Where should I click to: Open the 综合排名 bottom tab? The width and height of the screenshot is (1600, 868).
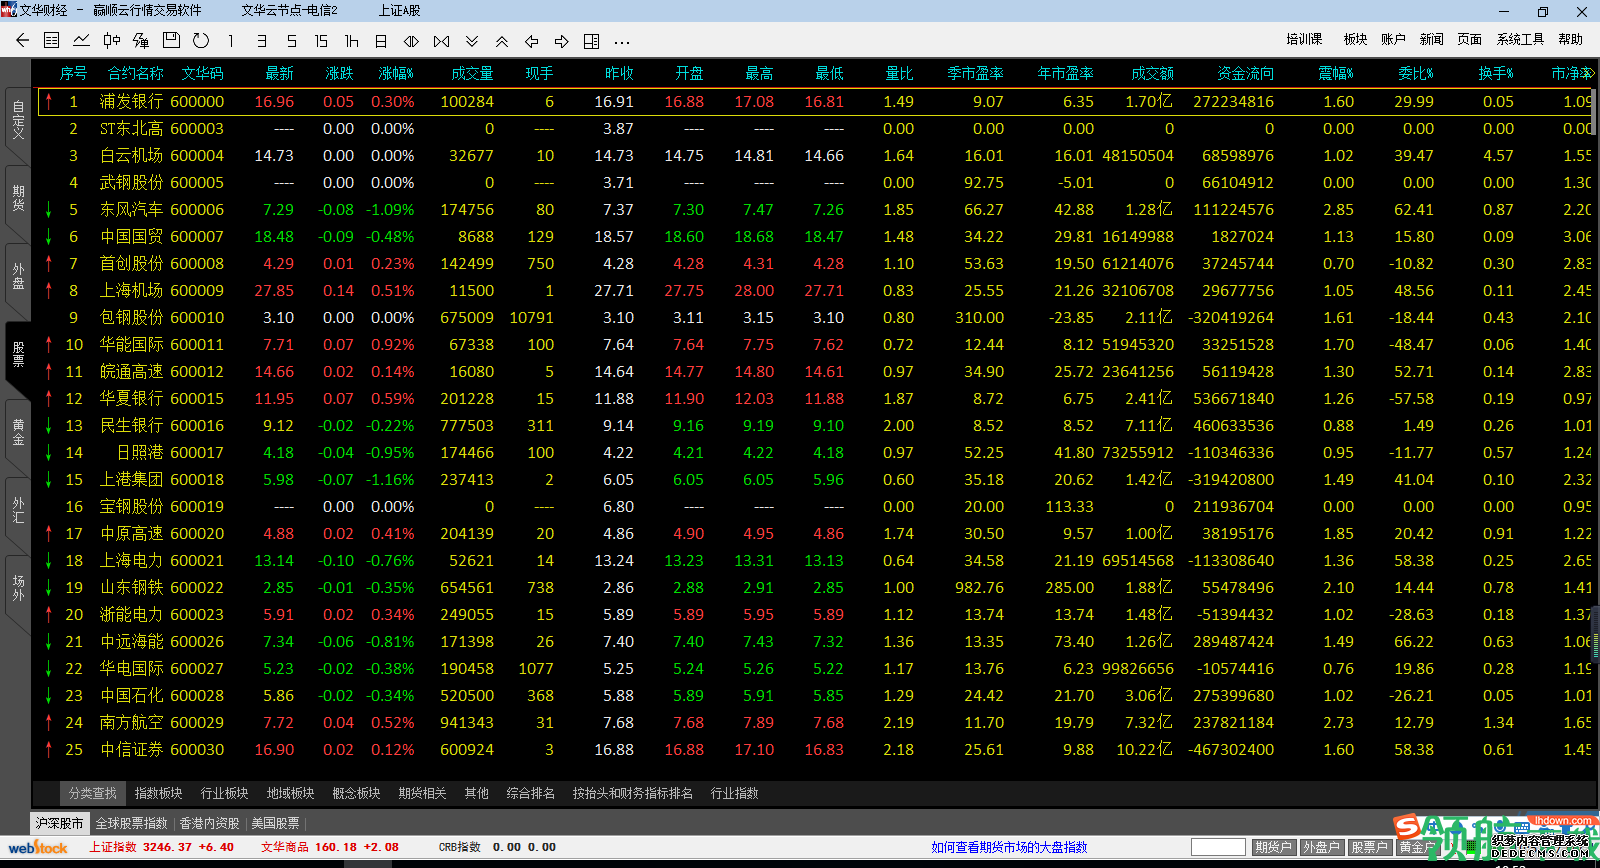point(531,793)
